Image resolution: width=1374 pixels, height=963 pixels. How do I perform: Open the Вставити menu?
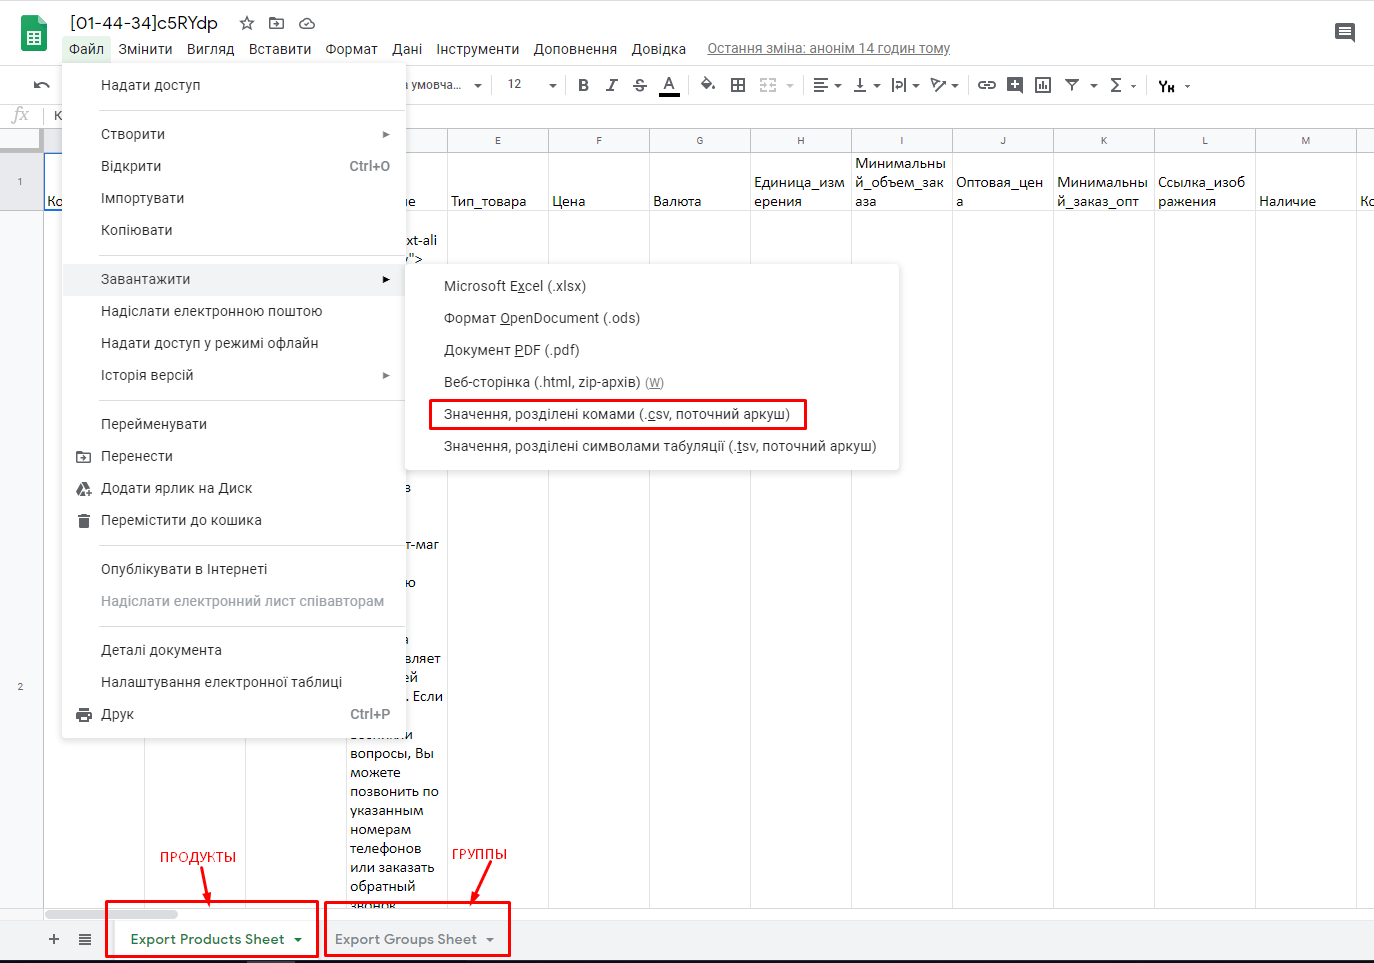(x=280, y=49)
